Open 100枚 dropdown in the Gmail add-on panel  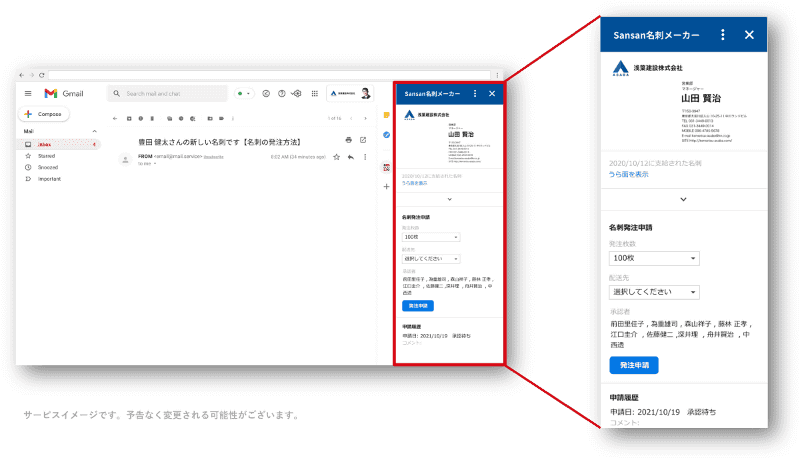(x=431, y=237)
